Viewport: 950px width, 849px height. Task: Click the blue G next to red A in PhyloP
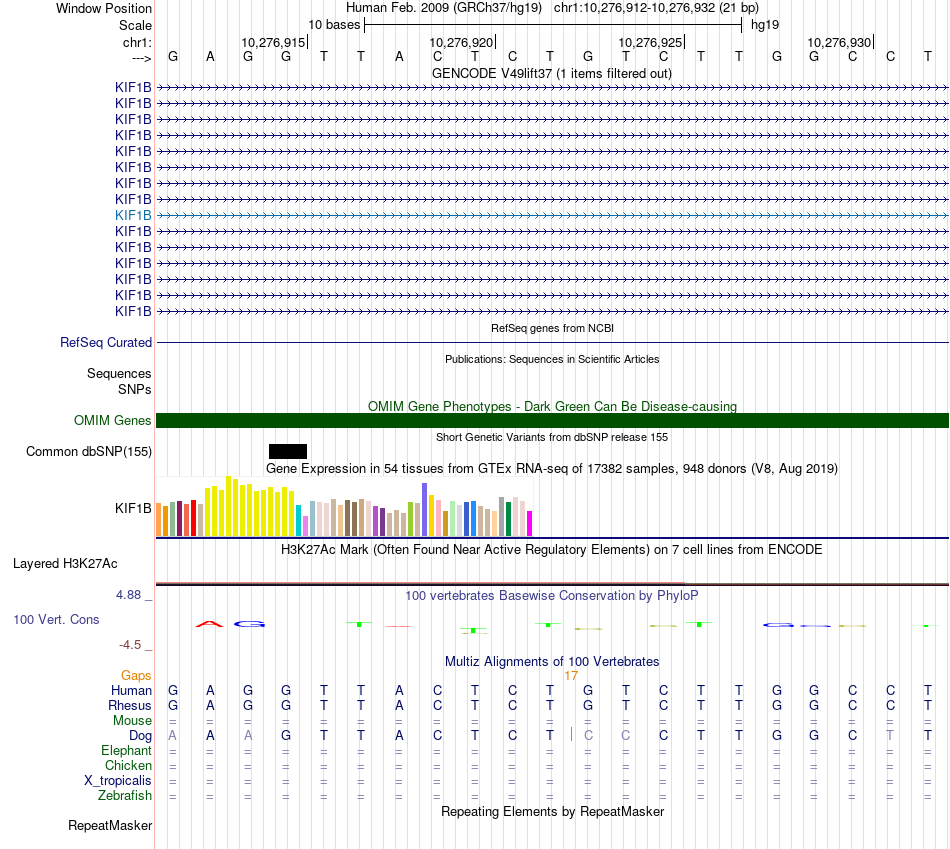[250, 624]
